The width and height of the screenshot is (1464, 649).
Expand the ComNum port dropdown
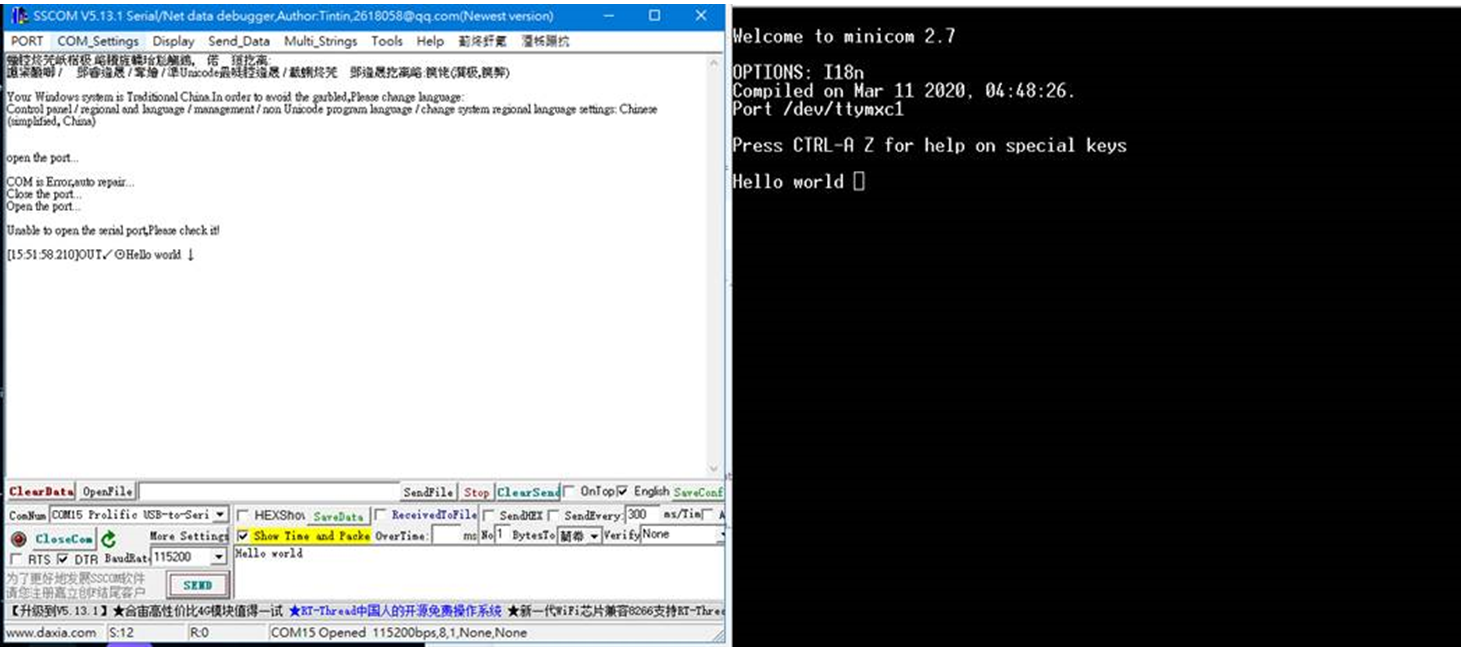(220, 515)
